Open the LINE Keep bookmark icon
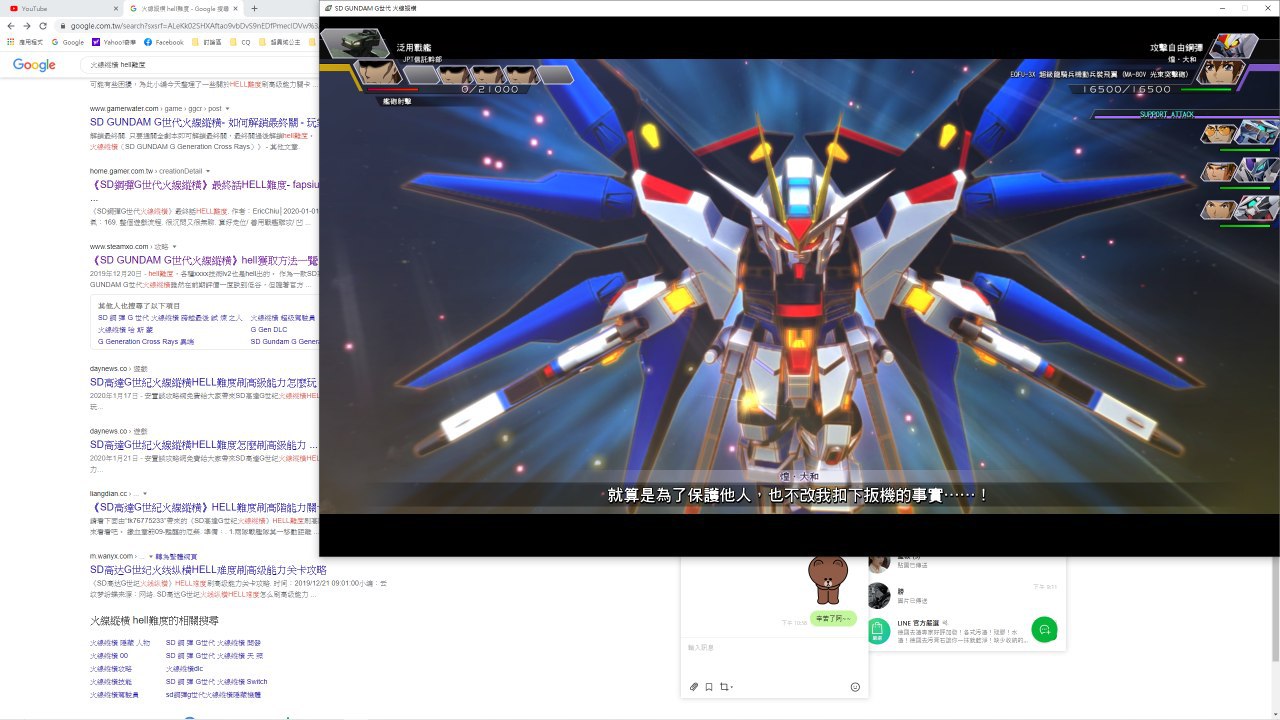 [709, 687]
